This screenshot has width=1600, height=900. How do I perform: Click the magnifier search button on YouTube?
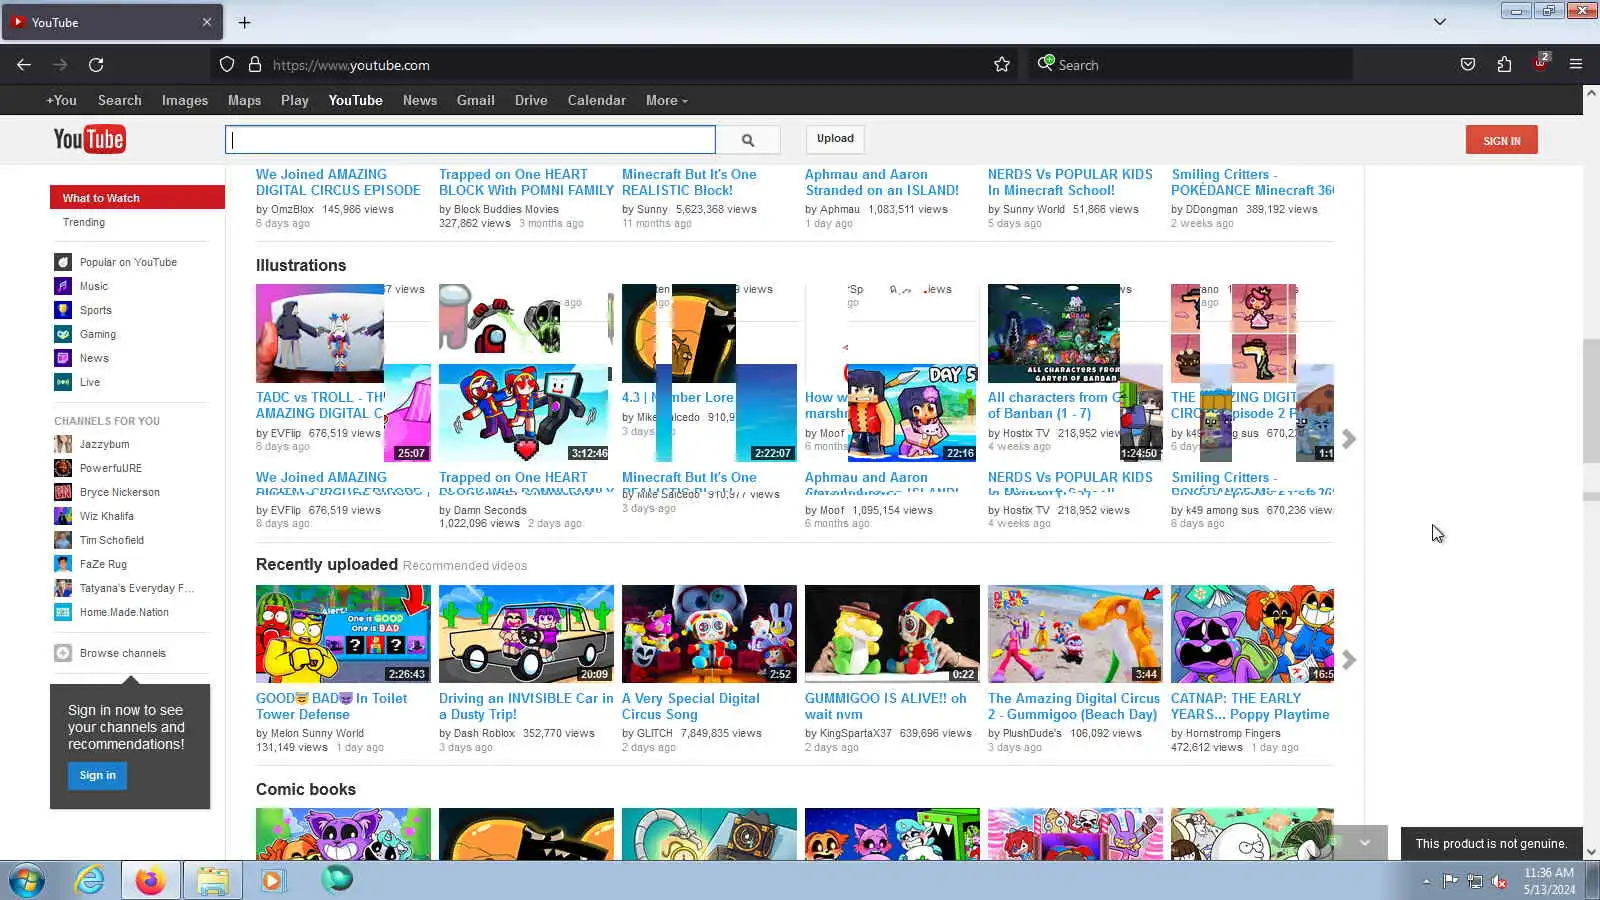pos(748,140)
